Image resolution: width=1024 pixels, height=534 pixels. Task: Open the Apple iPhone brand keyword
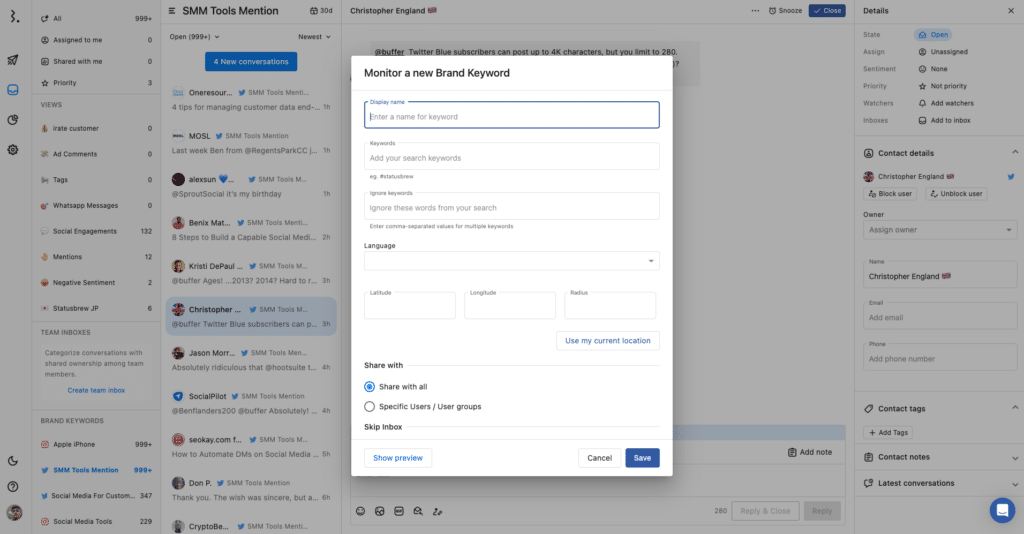click(96, 445)
